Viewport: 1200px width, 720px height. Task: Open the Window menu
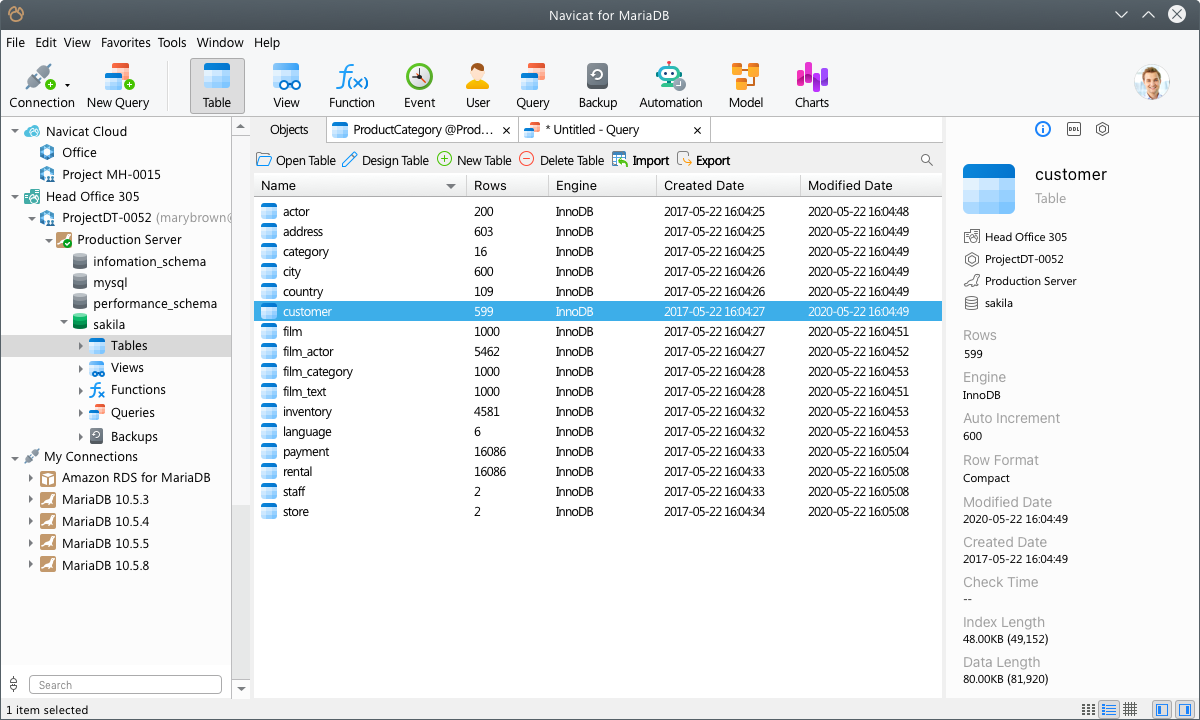(220, 43)
